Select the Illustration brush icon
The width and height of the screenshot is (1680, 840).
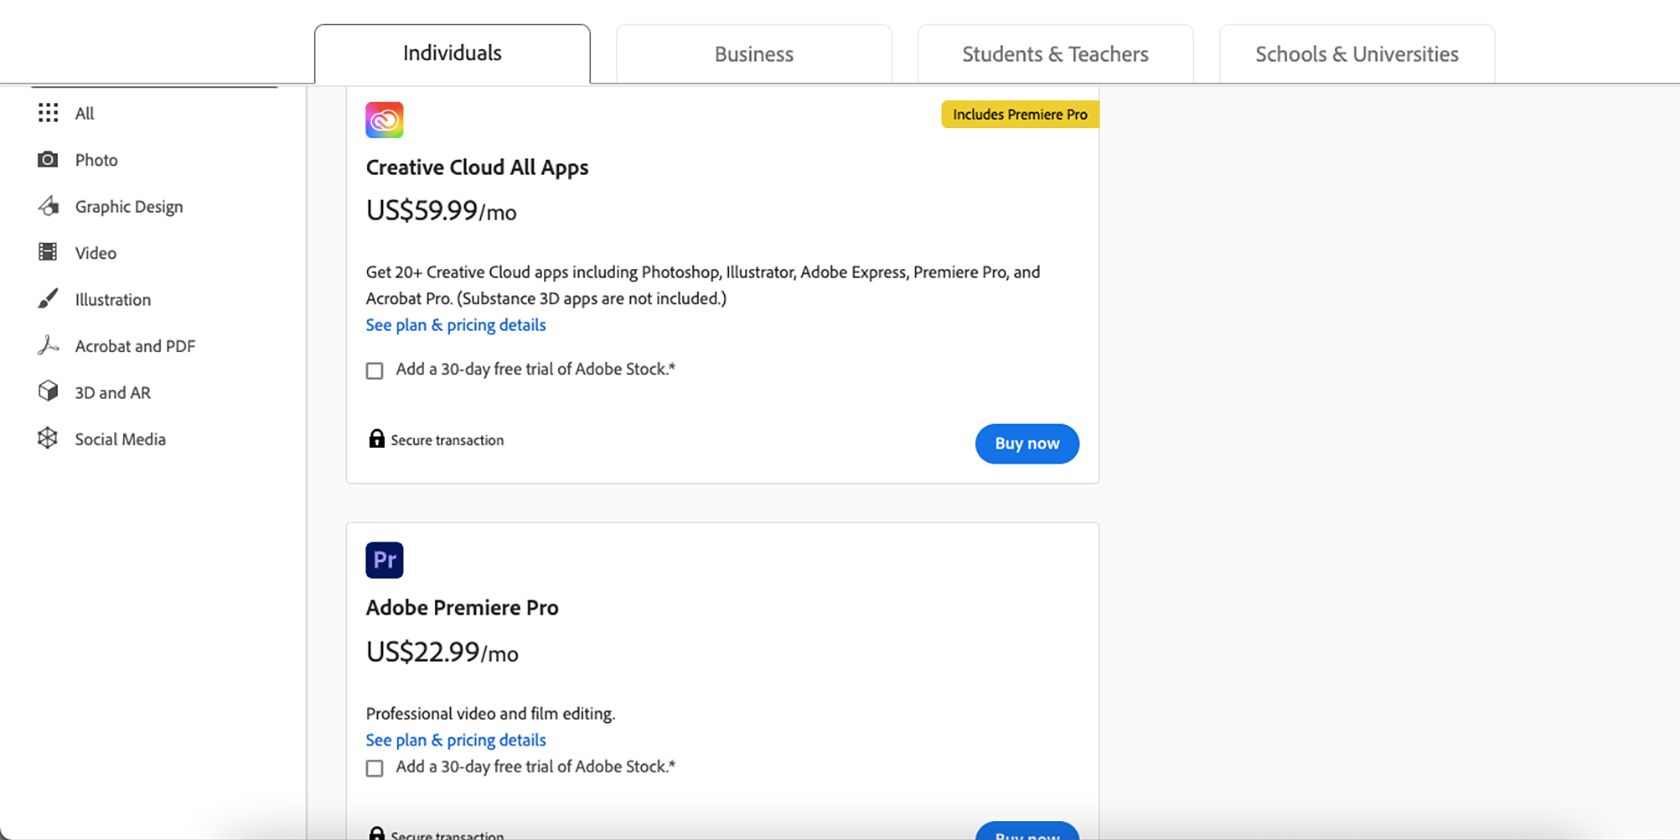pos(48,299)
